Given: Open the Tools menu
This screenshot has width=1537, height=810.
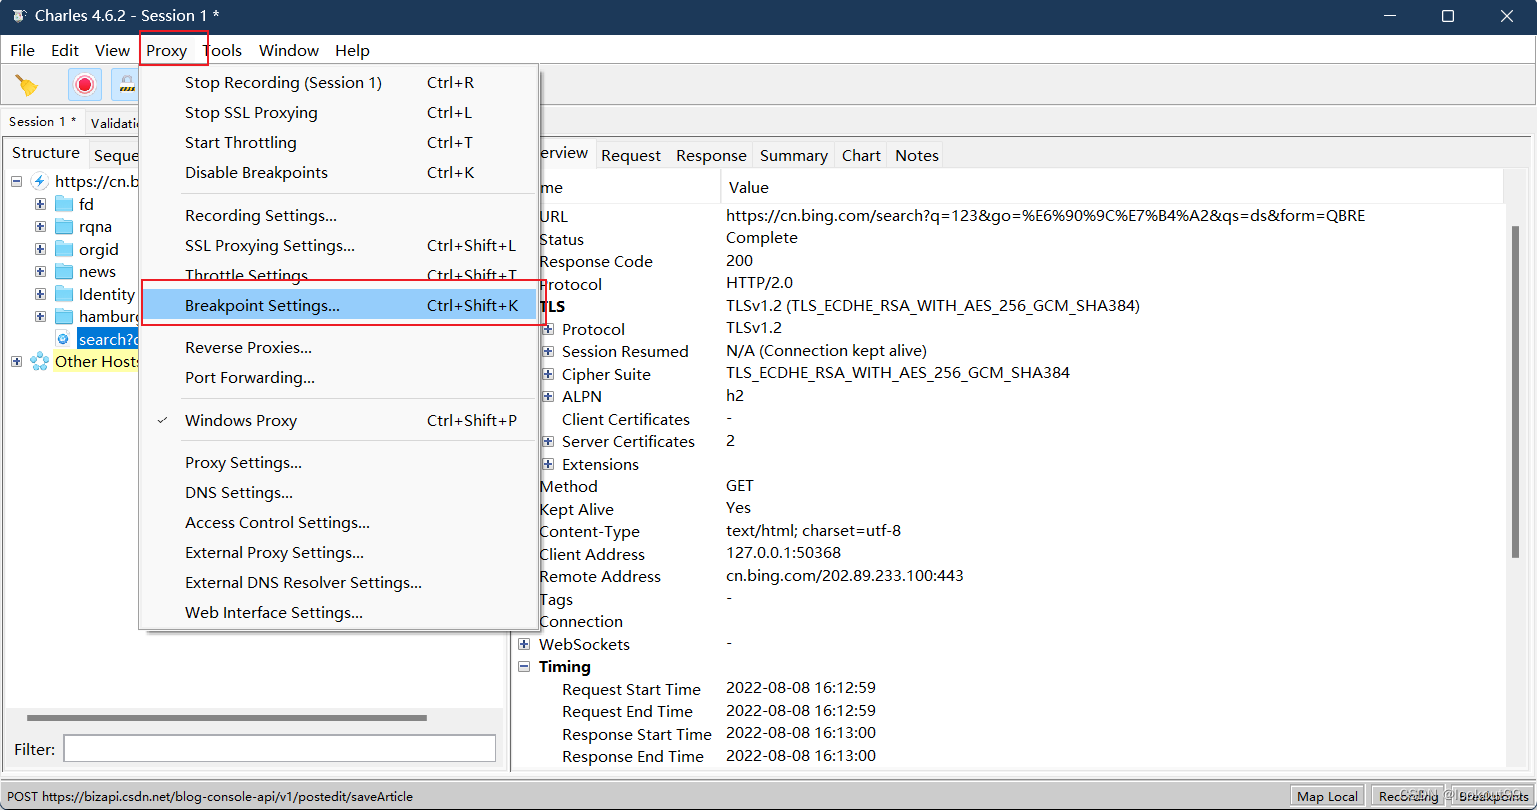Looking at the screenshot, I should (222, 50).
